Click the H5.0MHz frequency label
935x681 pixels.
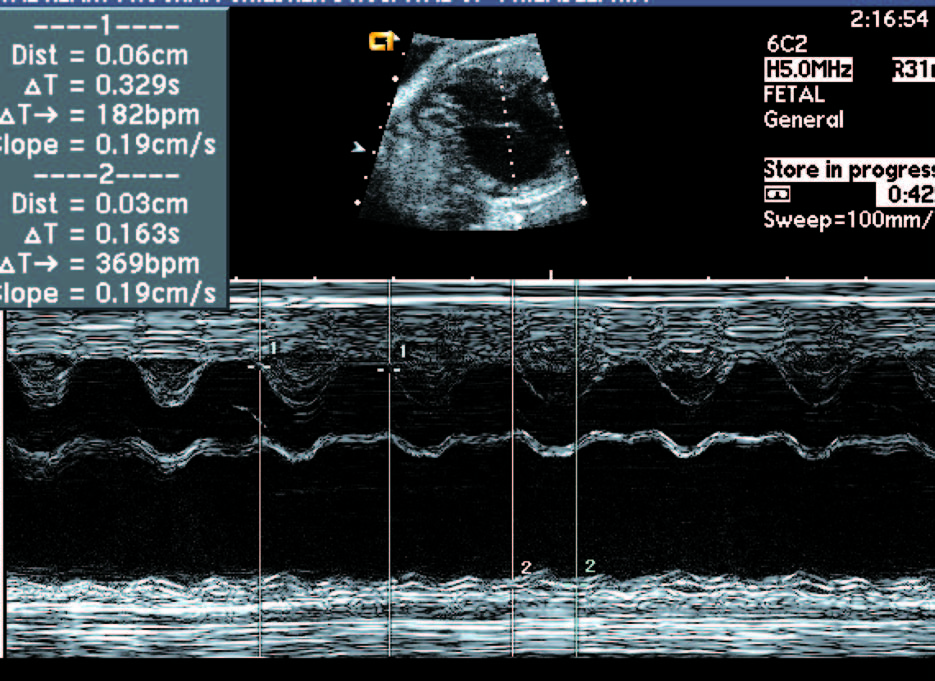point(808,69)
